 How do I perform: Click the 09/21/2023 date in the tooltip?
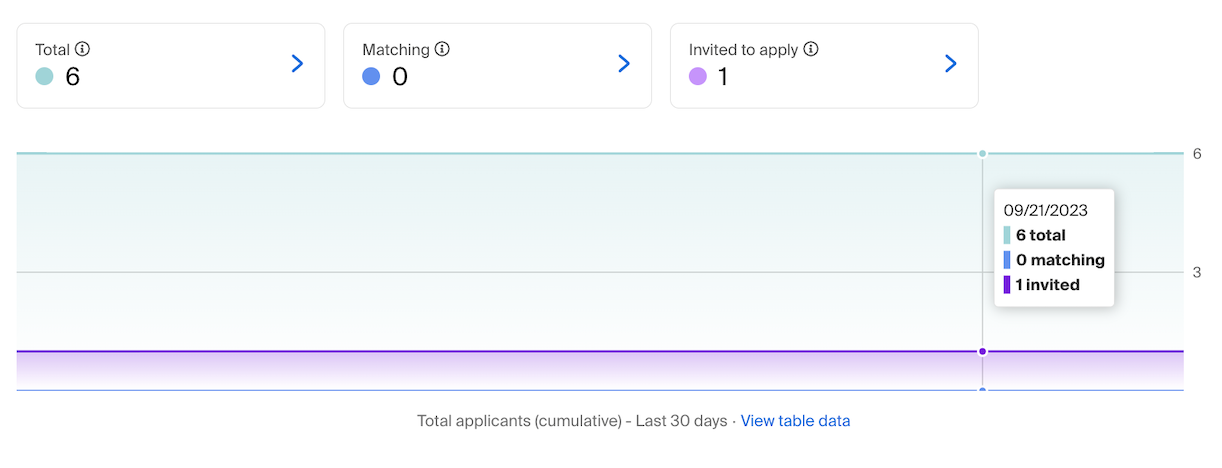(x=1046, y=211)
